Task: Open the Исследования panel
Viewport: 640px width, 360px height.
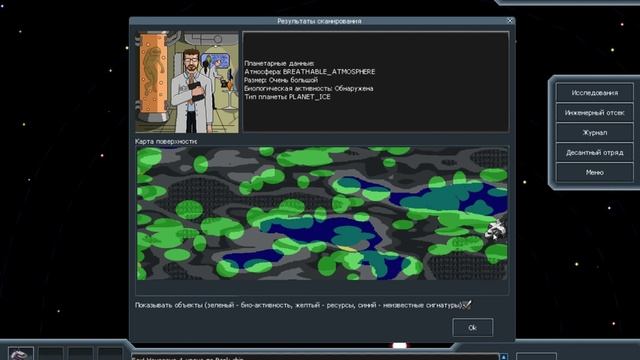Action: pyautogui.click(x=594, y=93)
